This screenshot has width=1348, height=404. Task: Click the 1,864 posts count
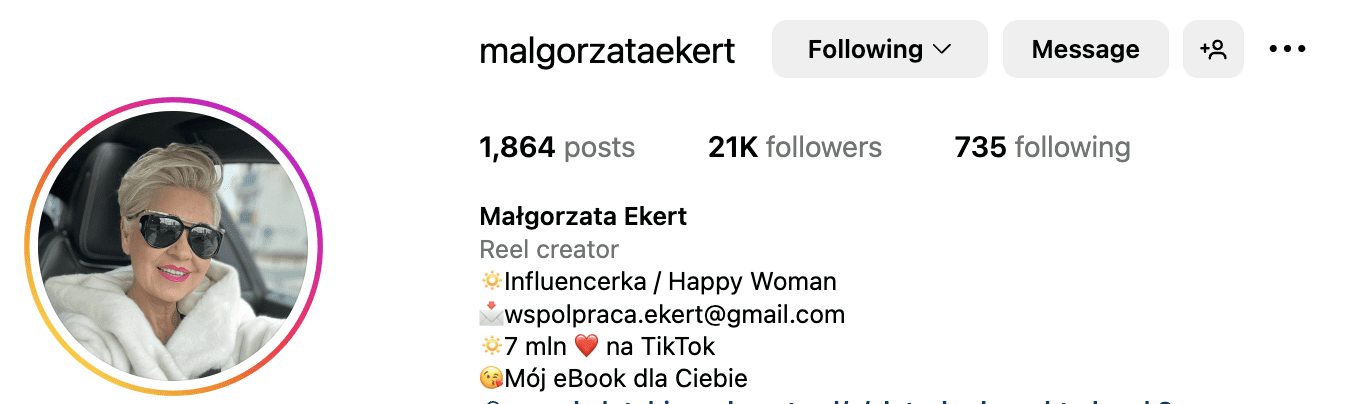557,148
